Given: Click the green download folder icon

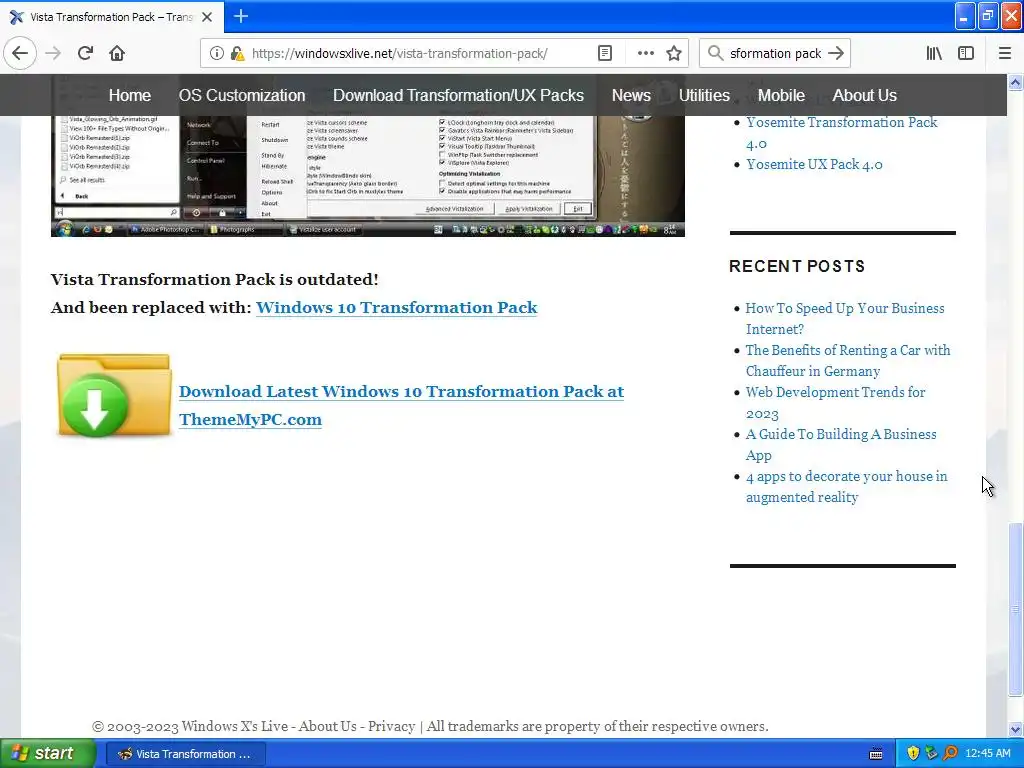Looking at the screenshot, I should click(114, 395).
